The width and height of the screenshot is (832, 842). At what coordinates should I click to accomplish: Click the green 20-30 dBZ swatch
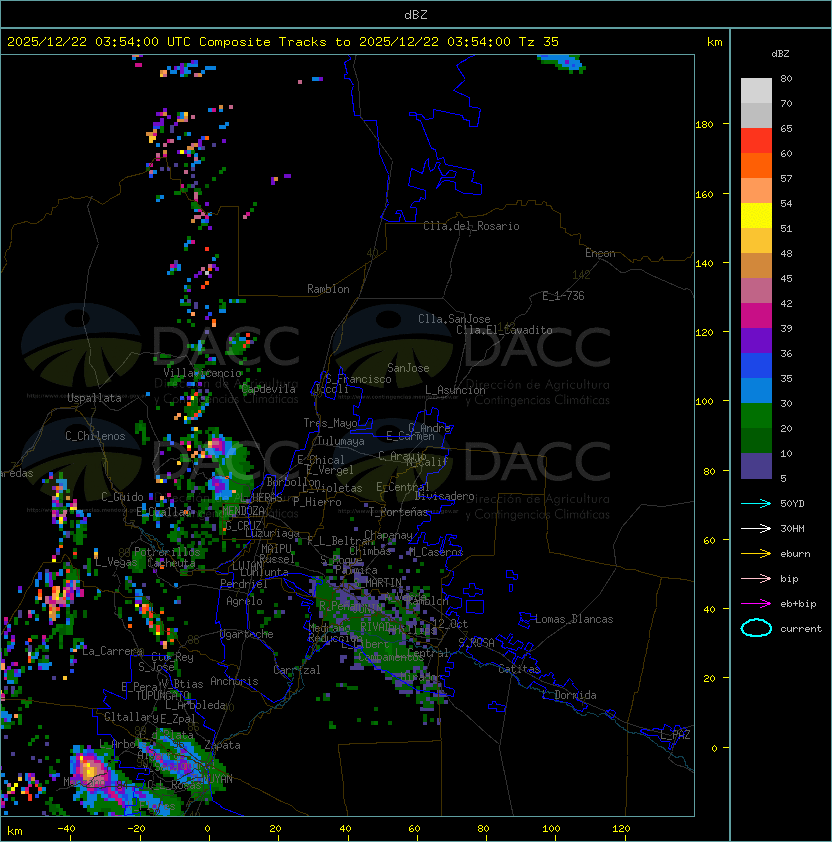756,416
